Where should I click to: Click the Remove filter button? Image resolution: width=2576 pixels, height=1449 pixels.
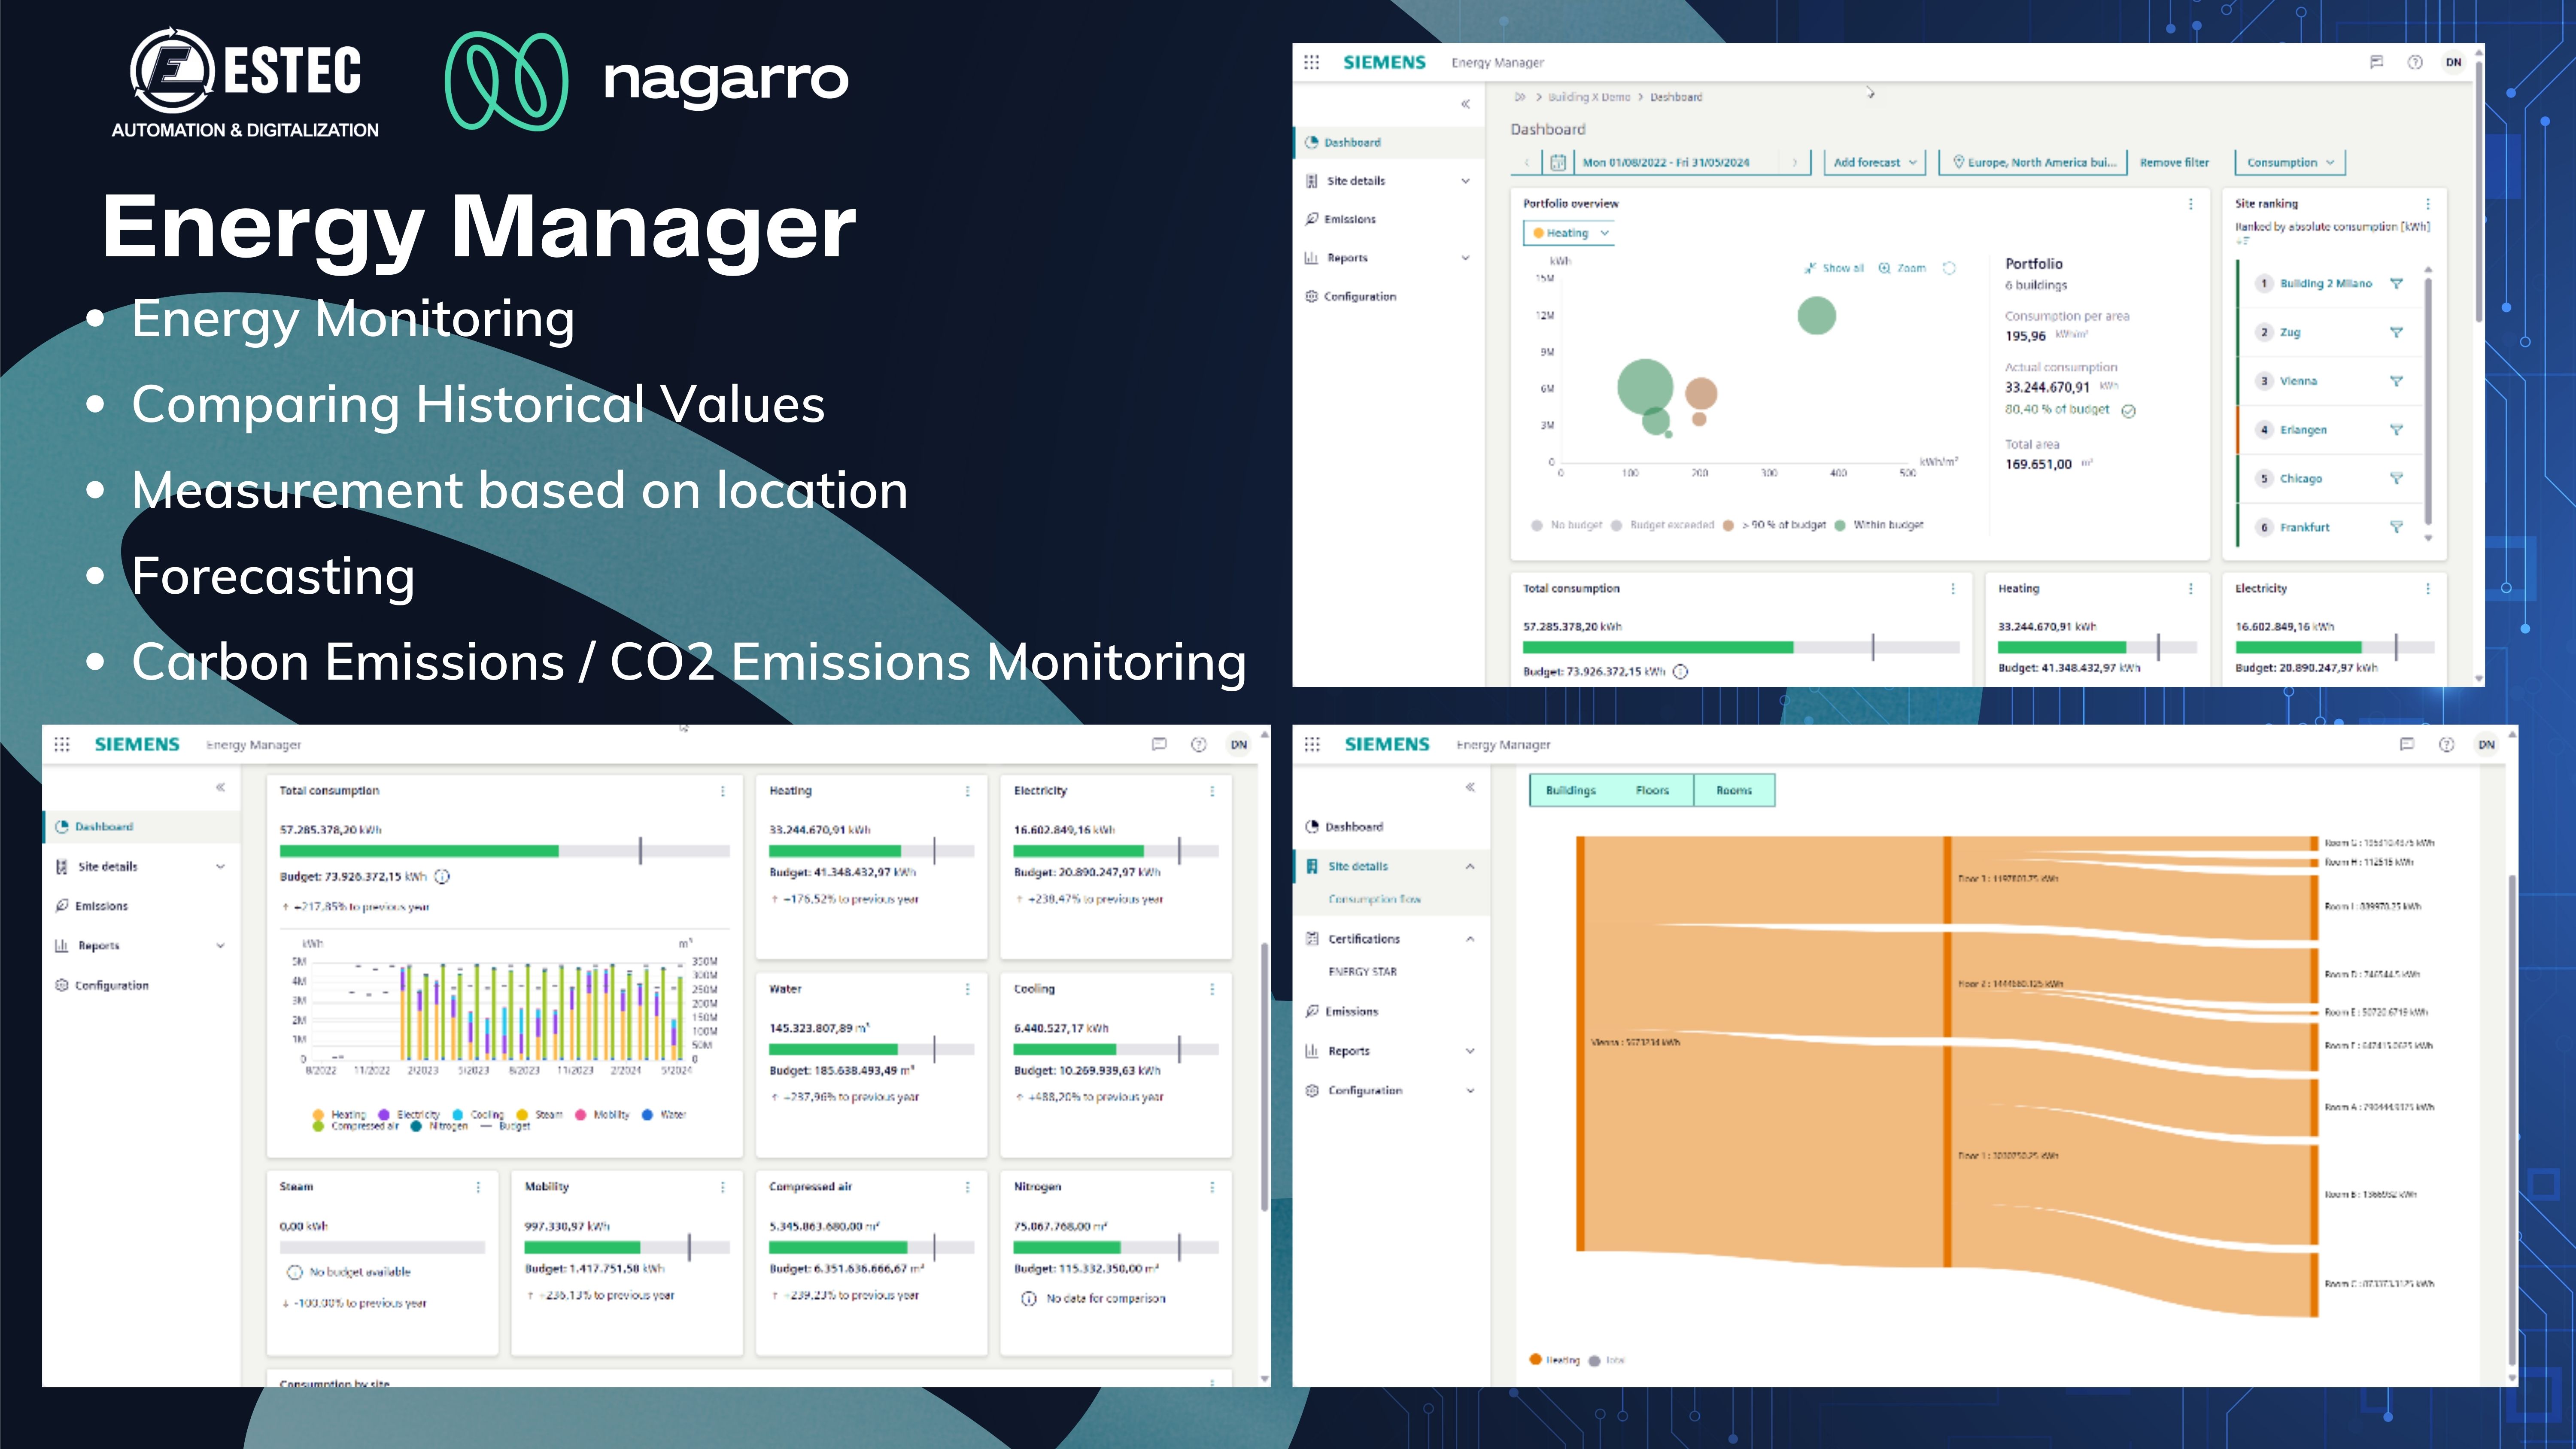[2174, 162]
